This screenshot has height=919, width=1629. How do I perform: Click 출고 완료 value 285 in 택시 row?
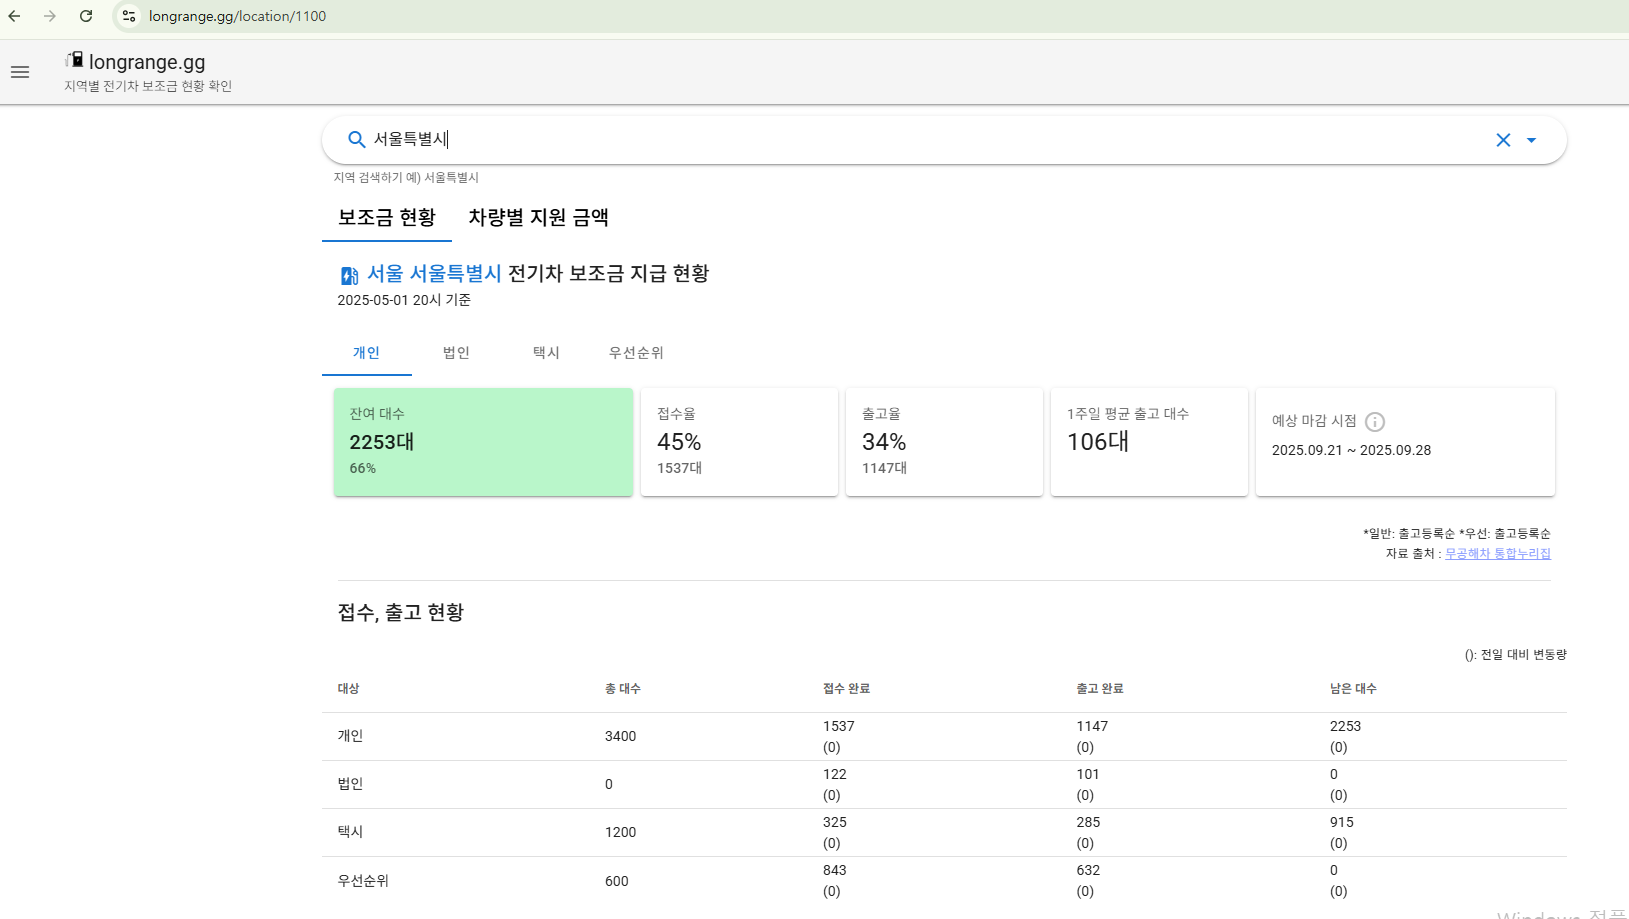pos(1088,822)
